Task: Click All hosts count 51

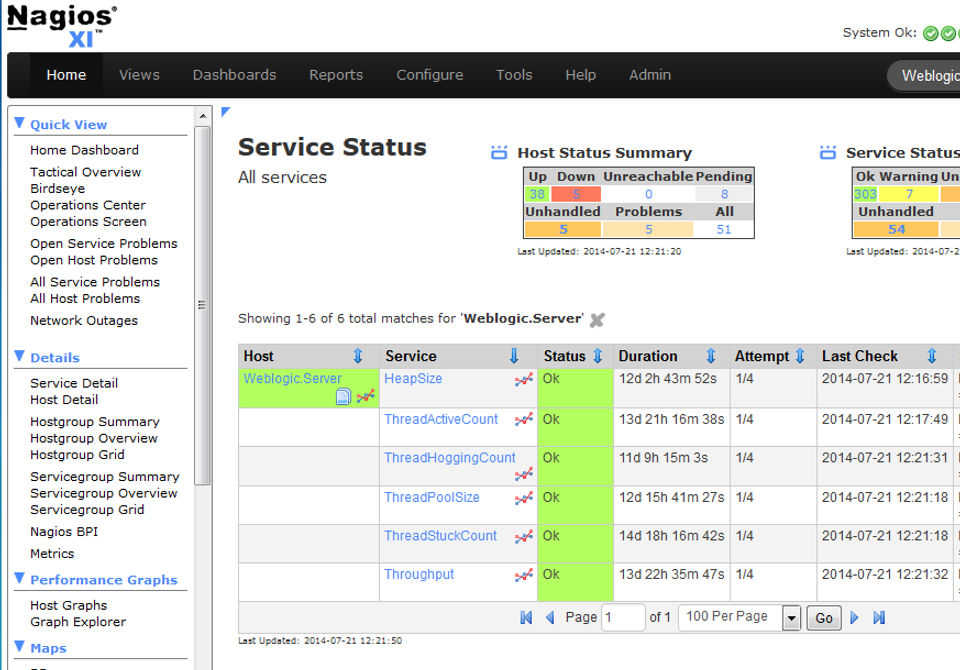Action: 724,230
